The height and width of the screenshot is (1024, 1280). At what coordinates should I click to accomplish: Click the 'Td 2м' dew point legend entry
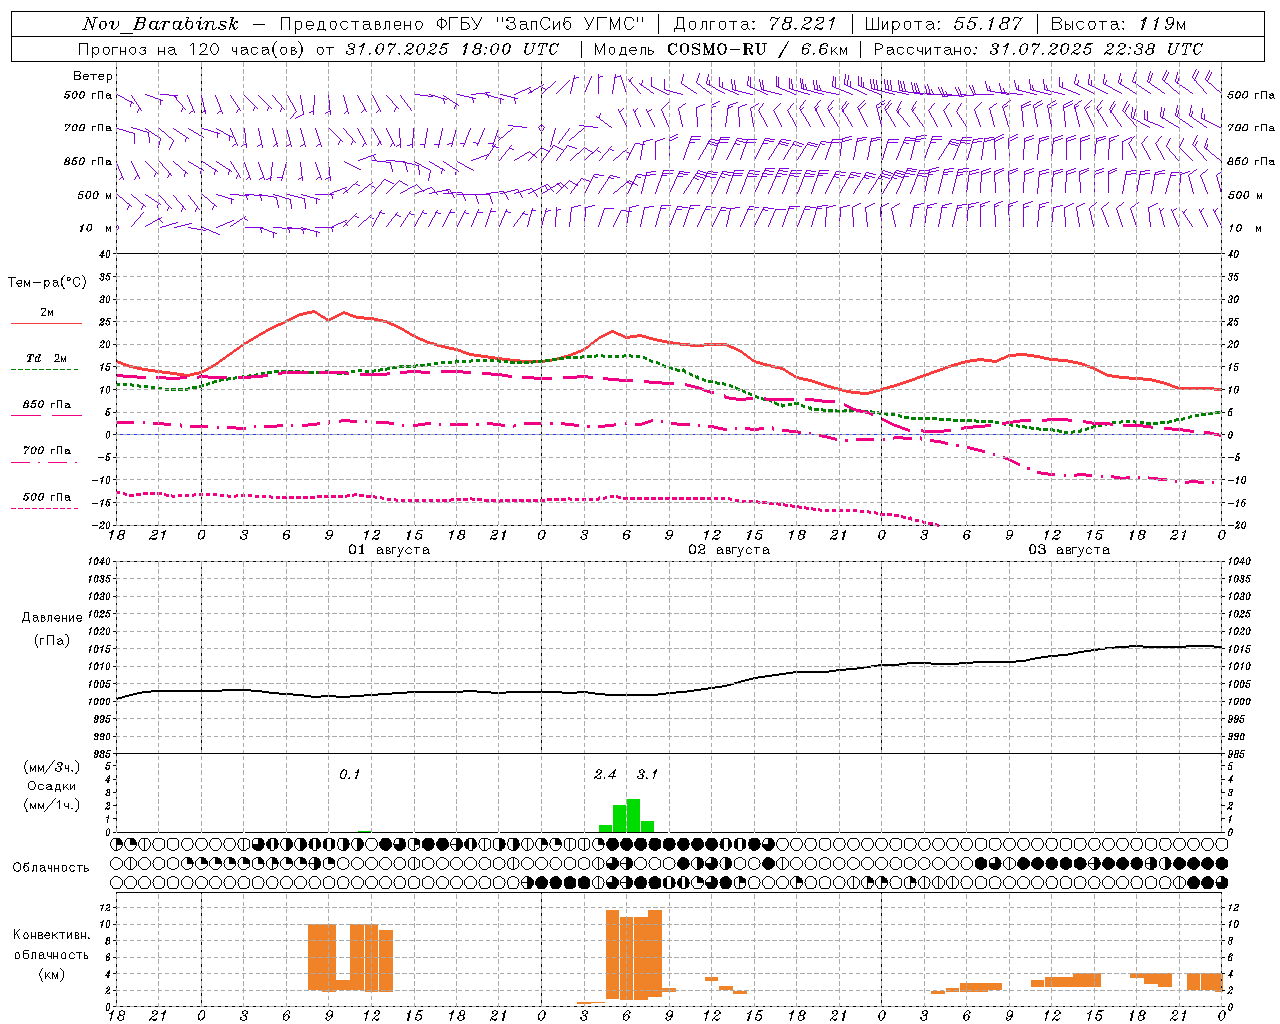[x=47, y=358]
